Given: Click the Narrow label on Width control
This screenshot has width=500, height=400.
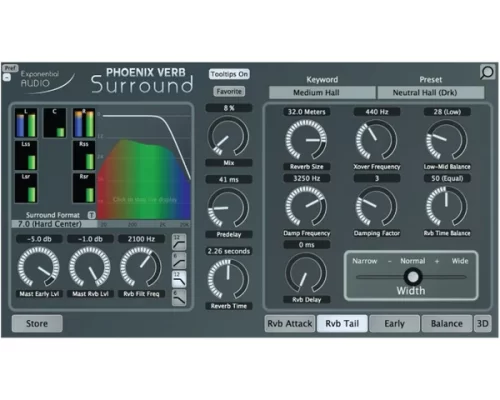Looking at the screenshot, I should (365, 261).
